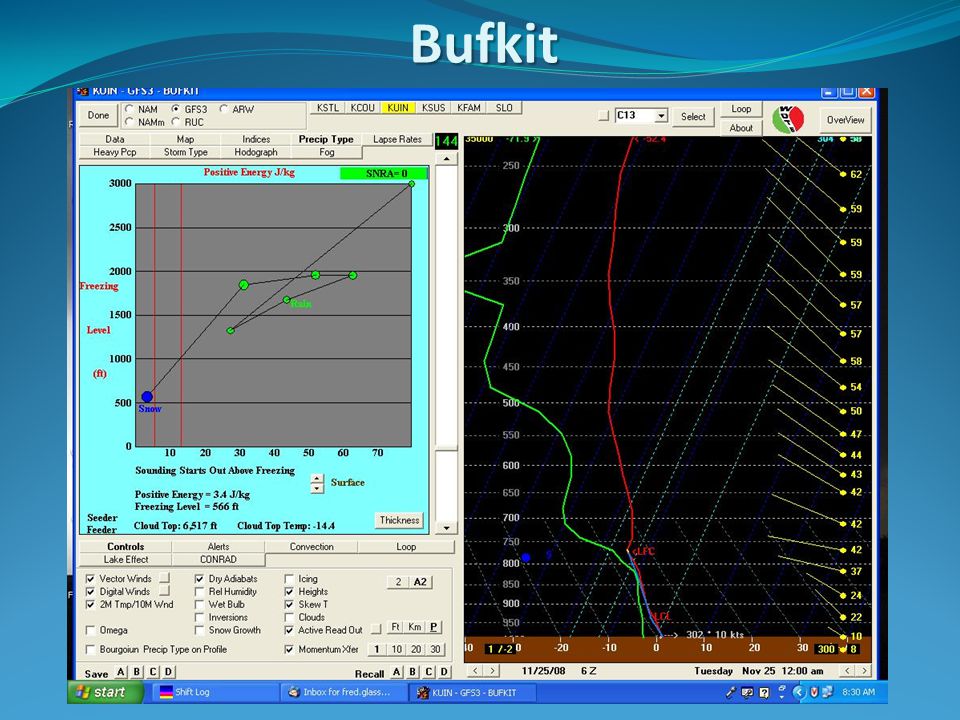Open the Hodograph tab
Viewport: 960px width, 720px height.
[256, 152]
